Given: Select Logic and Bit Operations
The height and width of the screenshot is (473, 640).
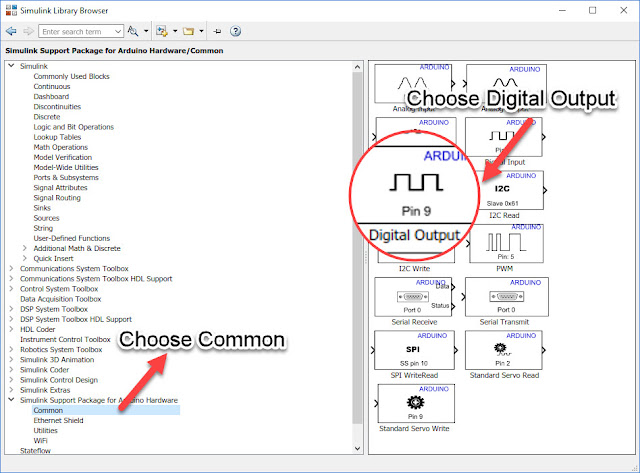Looking at the screenshot, I should pos(73,127).
